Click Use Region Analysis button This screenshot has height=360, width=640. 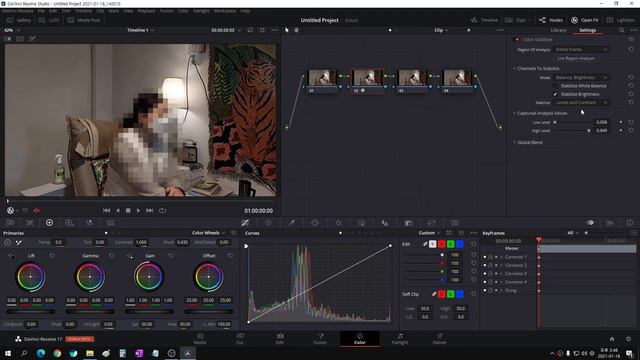click(576, 58)
